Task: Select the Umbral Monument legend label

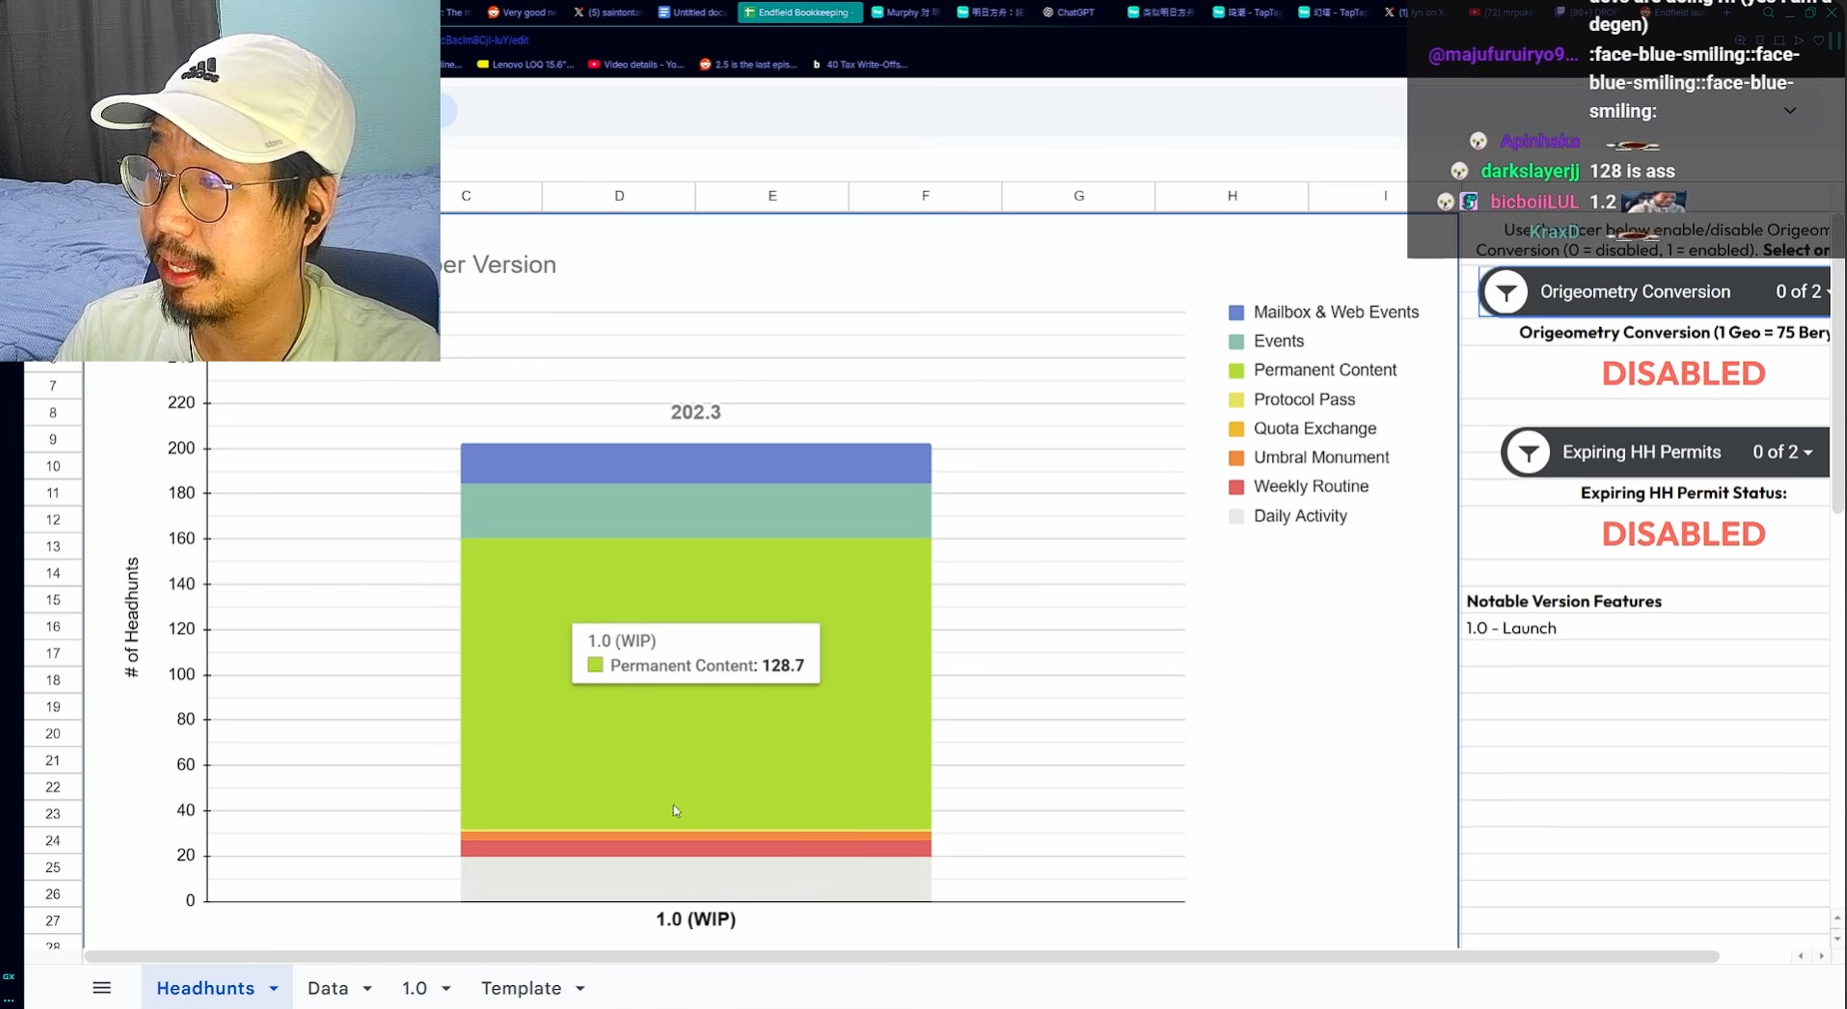Action: pos(1321,457)
